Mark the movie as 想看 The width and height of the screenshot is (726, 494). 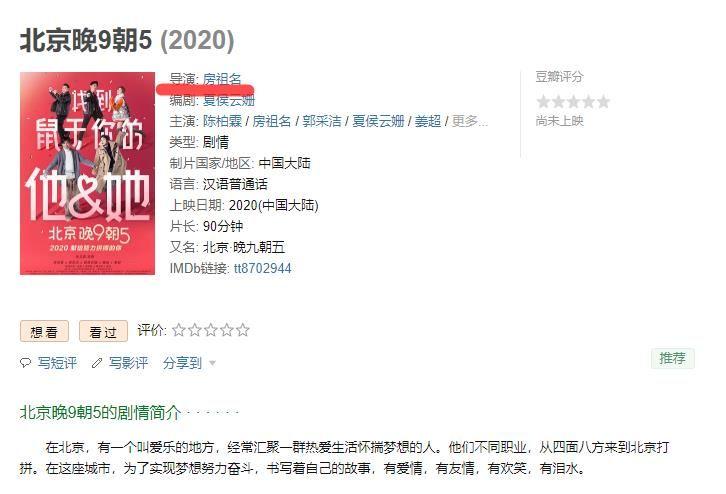click(44, 331)
